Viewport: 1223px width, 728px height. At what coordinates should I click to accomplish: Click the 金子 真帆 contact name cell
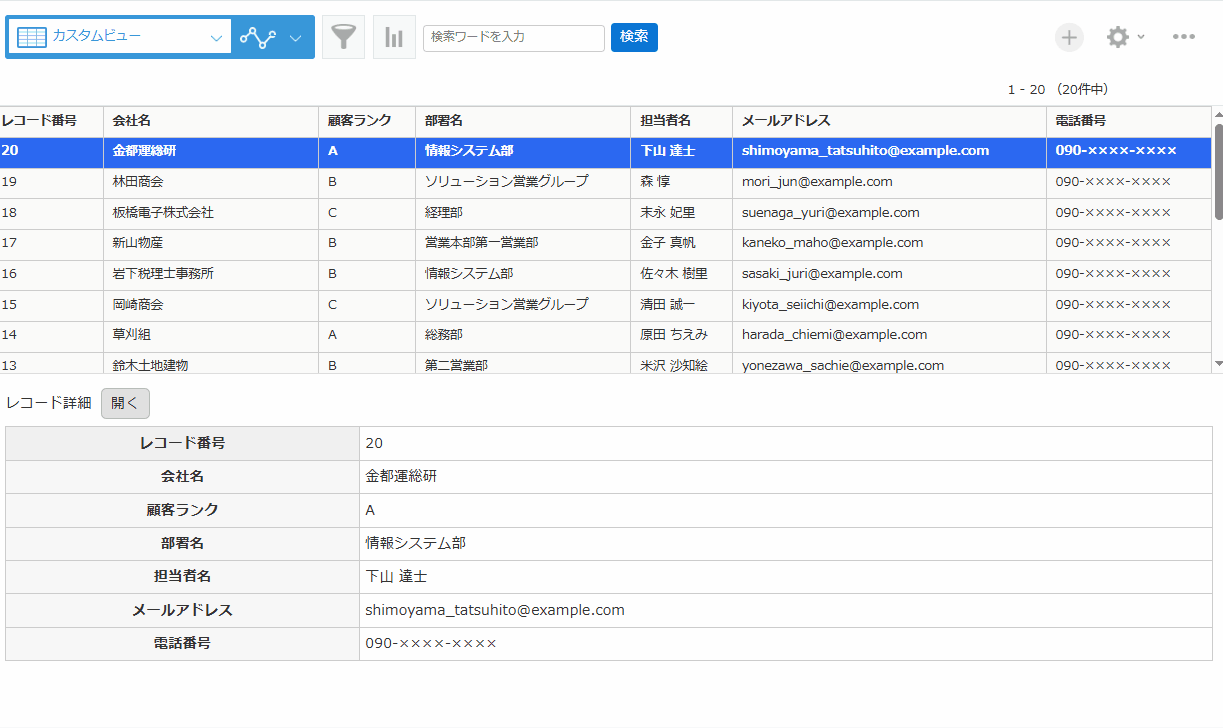(681, 244)
